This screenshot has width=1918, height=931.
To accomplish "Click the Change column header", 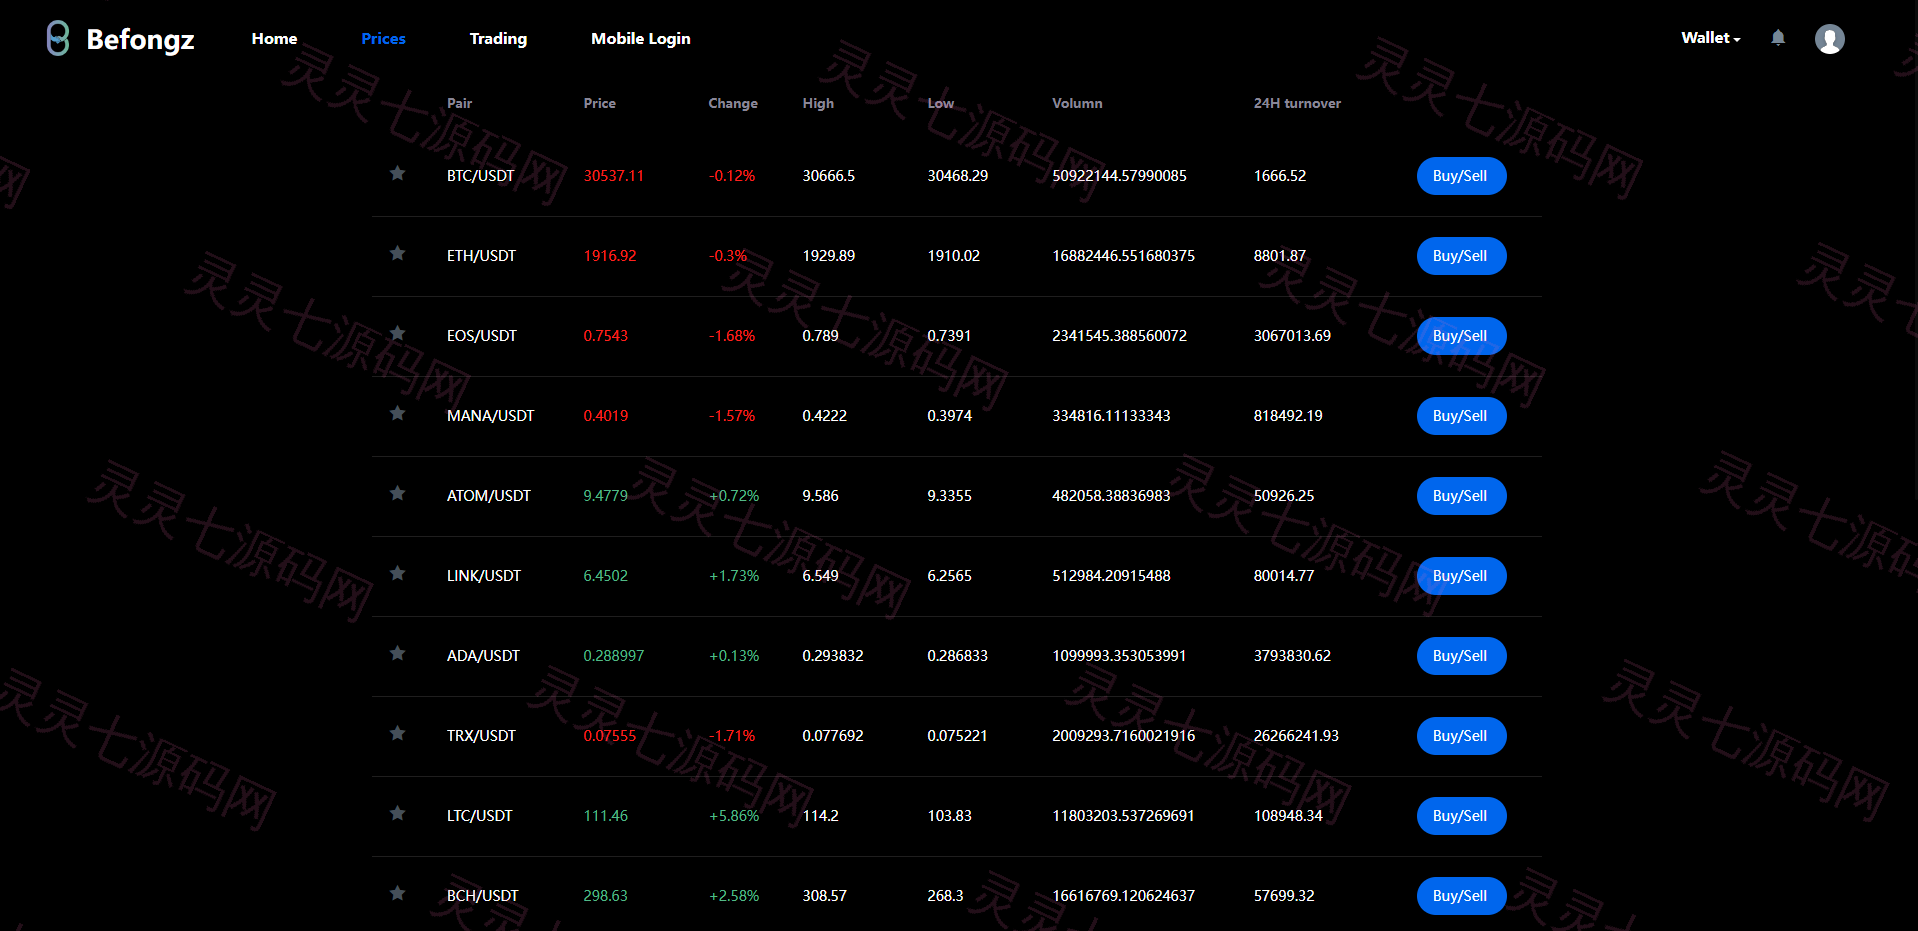I will (x=732, y=104).
